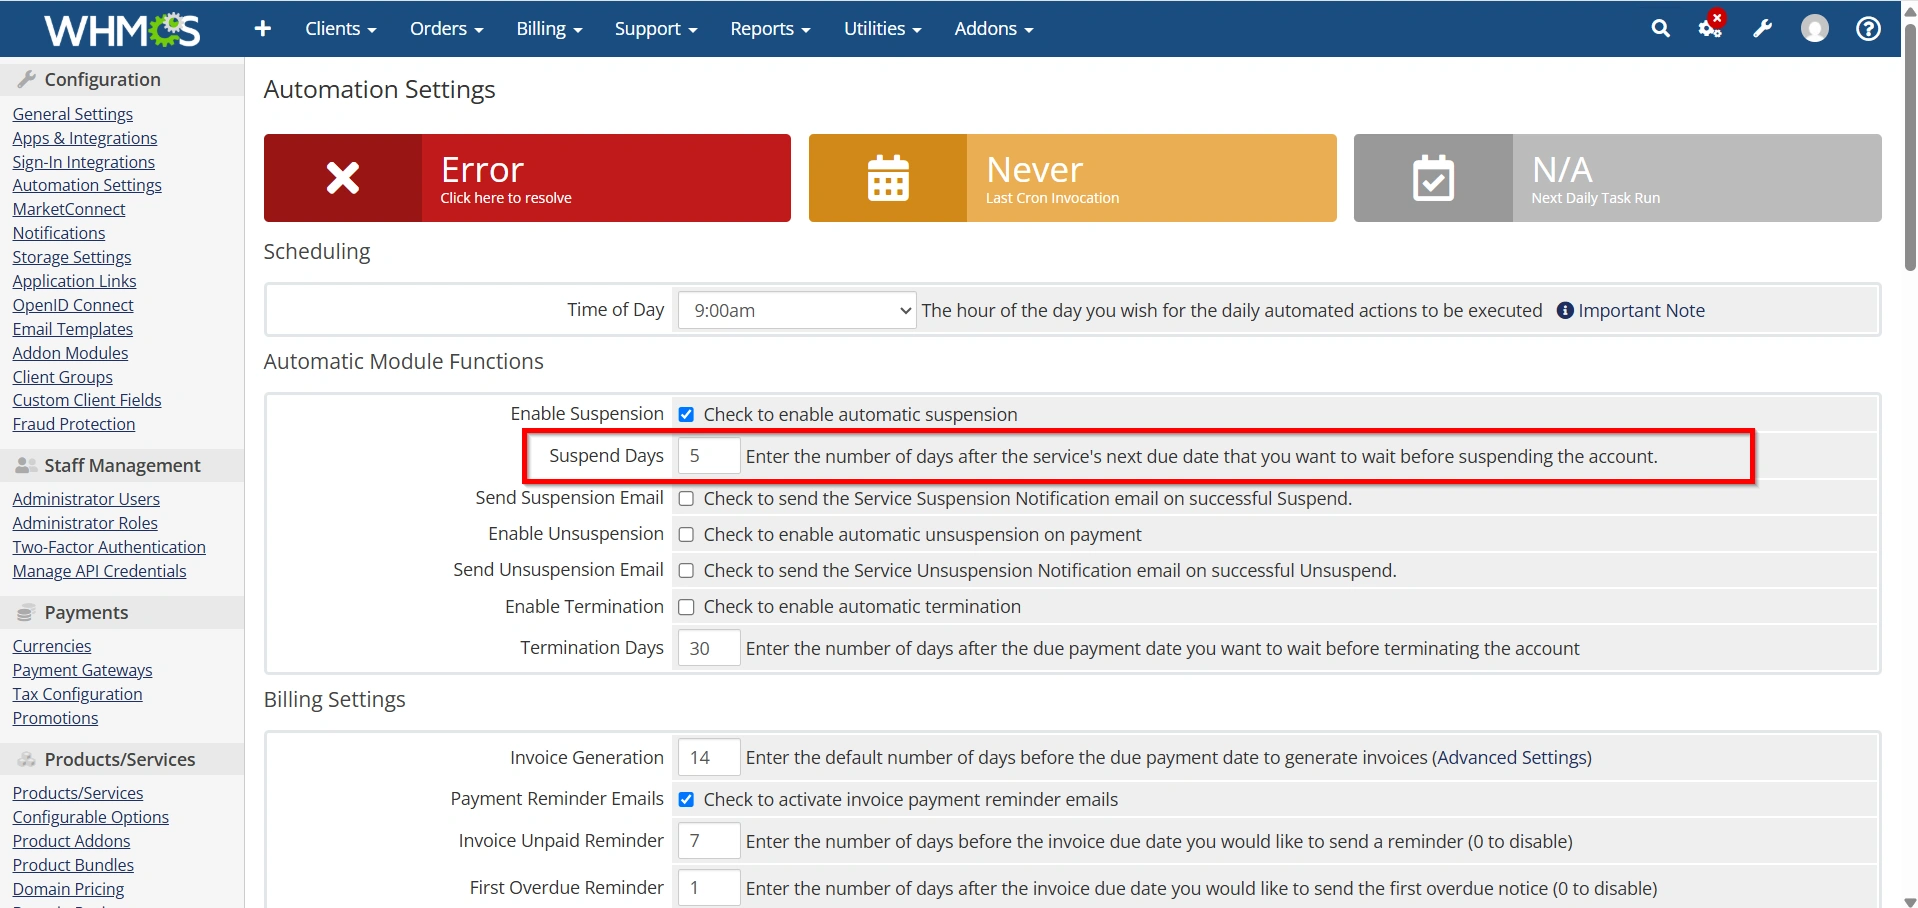Click the WHMCS logo

(x=122, y=29)
